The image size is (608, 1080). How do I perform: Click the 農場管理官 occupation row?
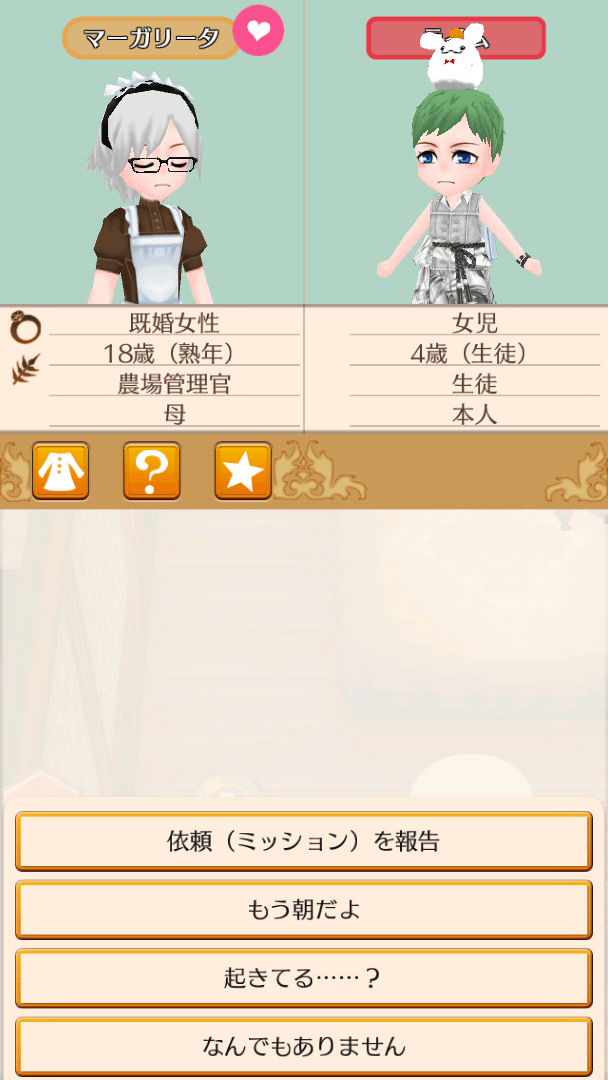click(x=174, y=383)
